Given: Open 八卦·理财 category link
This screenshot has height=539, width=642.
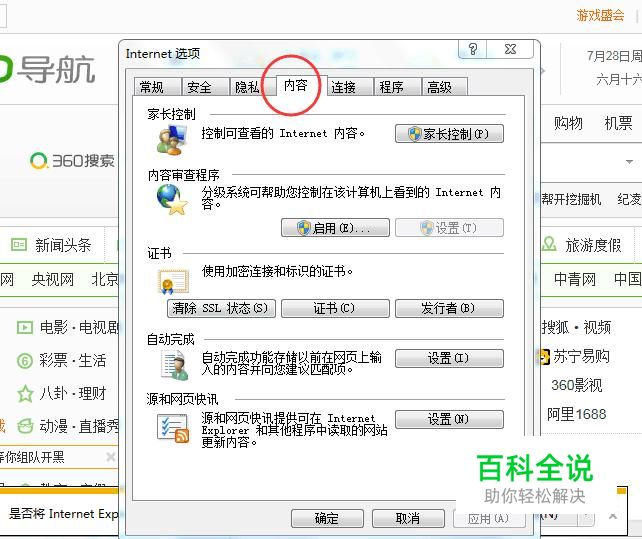Looking at the screenshot, I should coord(72,394).
